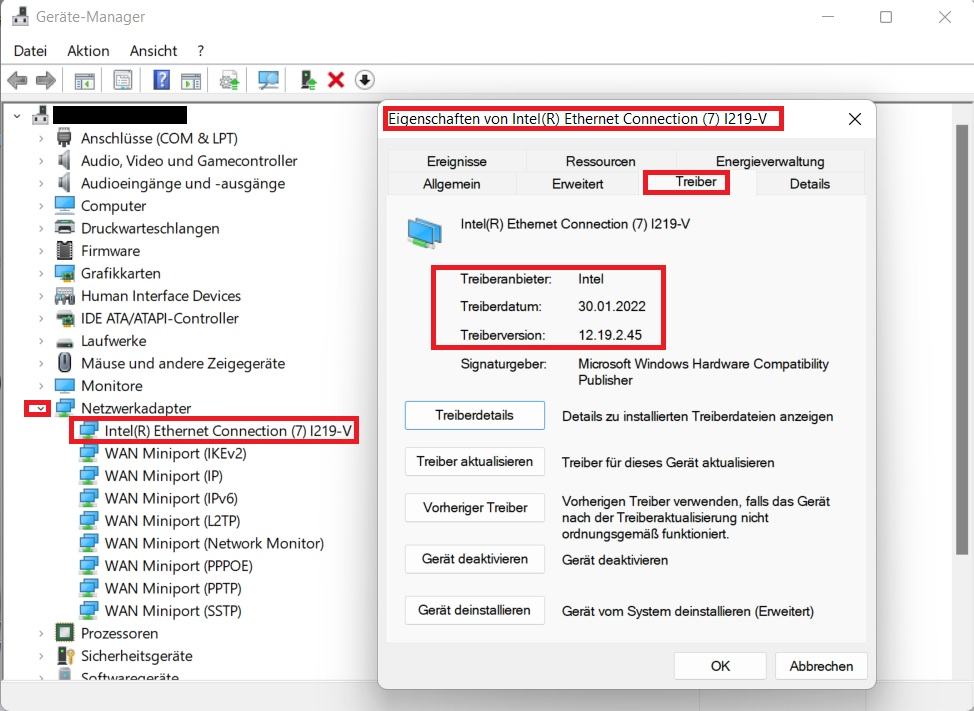Expand Audio, Video und Gamecontroller node

(41, 161)
